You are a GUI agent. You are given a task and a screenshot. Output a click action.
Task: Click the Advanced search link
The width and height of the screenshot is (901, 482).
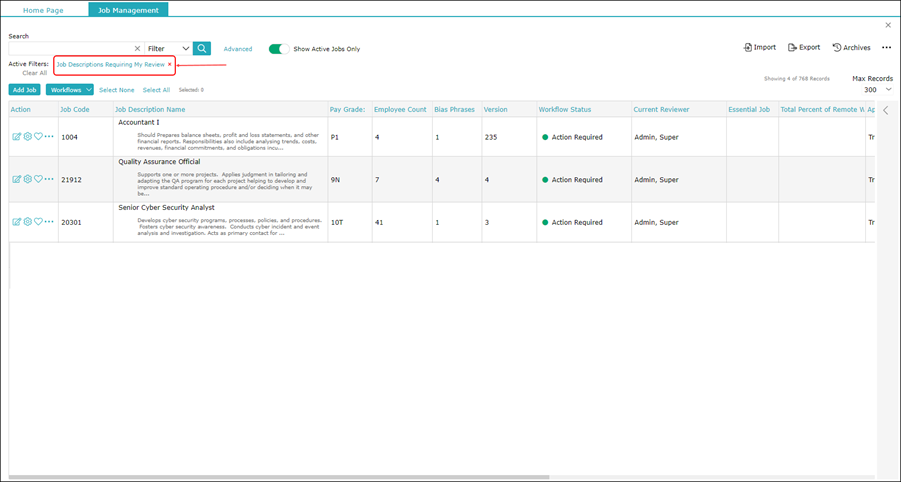(x=238, y=49)
